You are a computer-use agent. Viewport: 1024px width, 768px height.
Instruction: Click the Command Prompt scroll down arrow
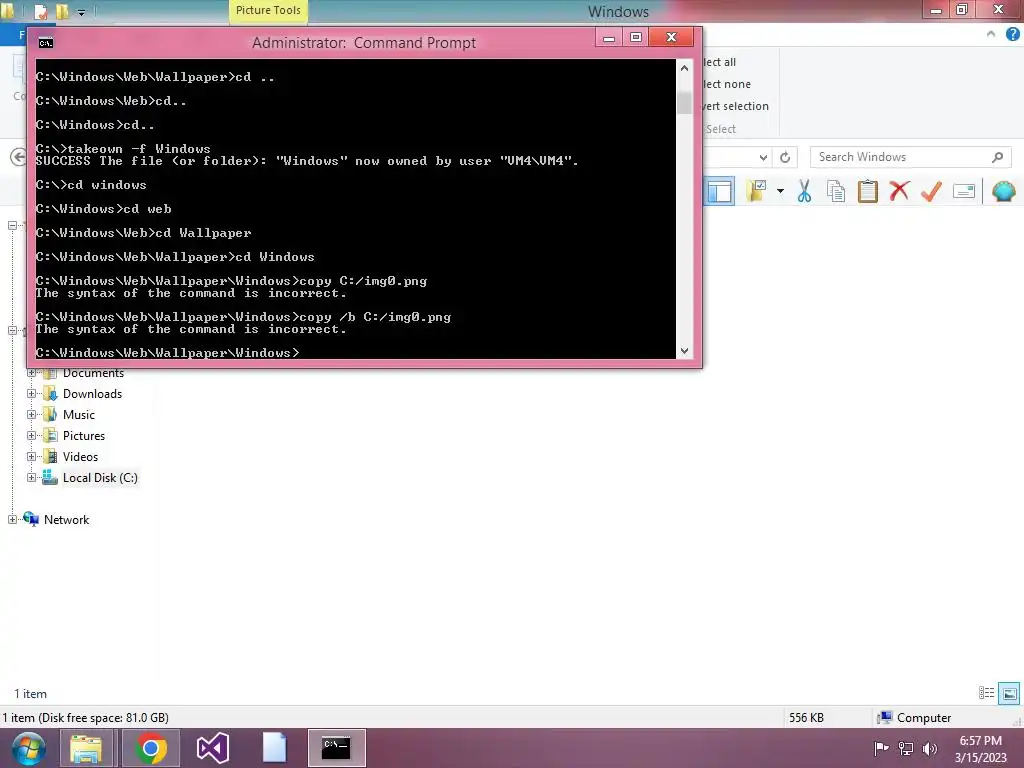(x=684, y=351)
